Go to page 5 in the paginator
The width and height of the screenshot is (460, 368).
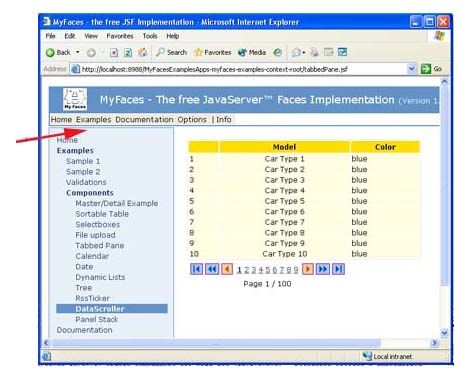click(268, 270)
